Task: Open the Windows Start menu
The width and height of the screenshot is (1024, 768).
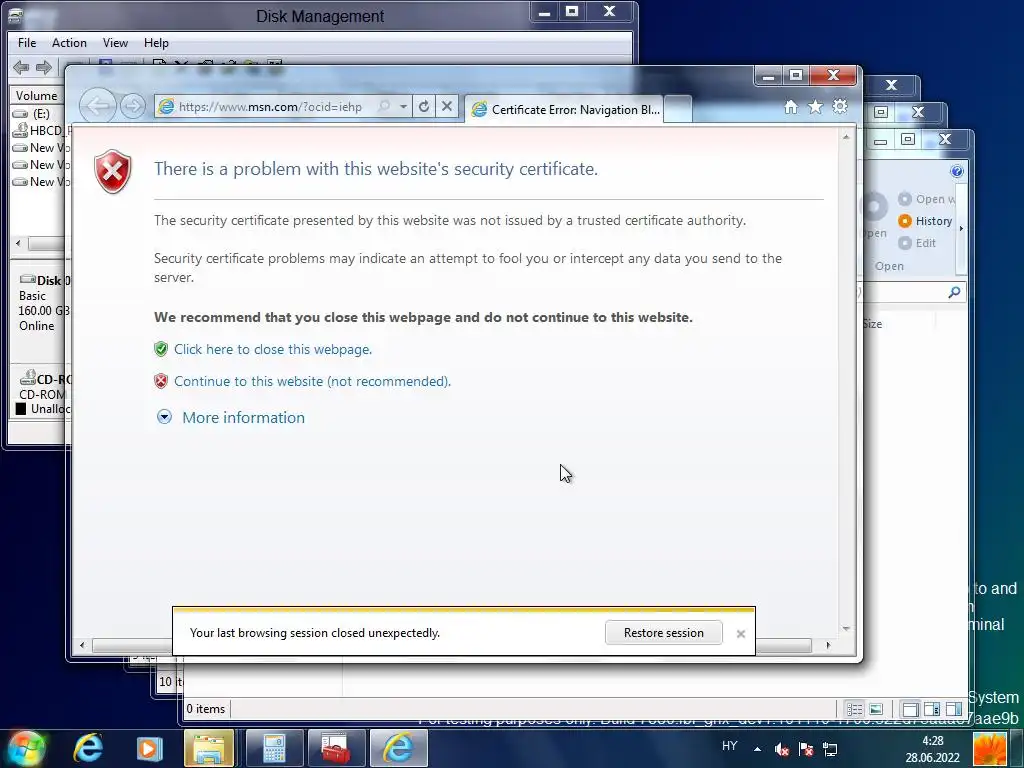Action: point(26,748)
